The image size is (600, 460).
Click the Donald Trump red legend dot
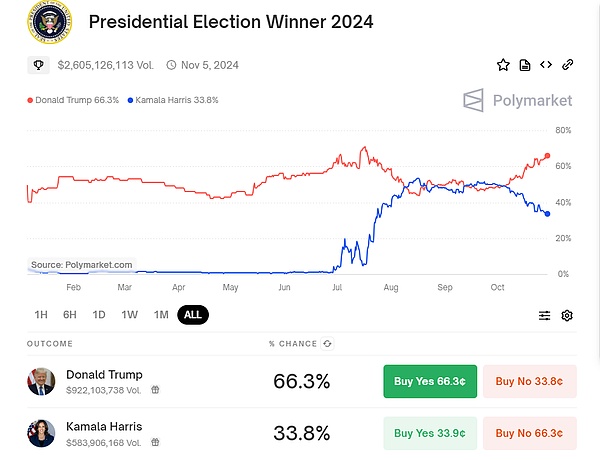(x=30, y=100)
